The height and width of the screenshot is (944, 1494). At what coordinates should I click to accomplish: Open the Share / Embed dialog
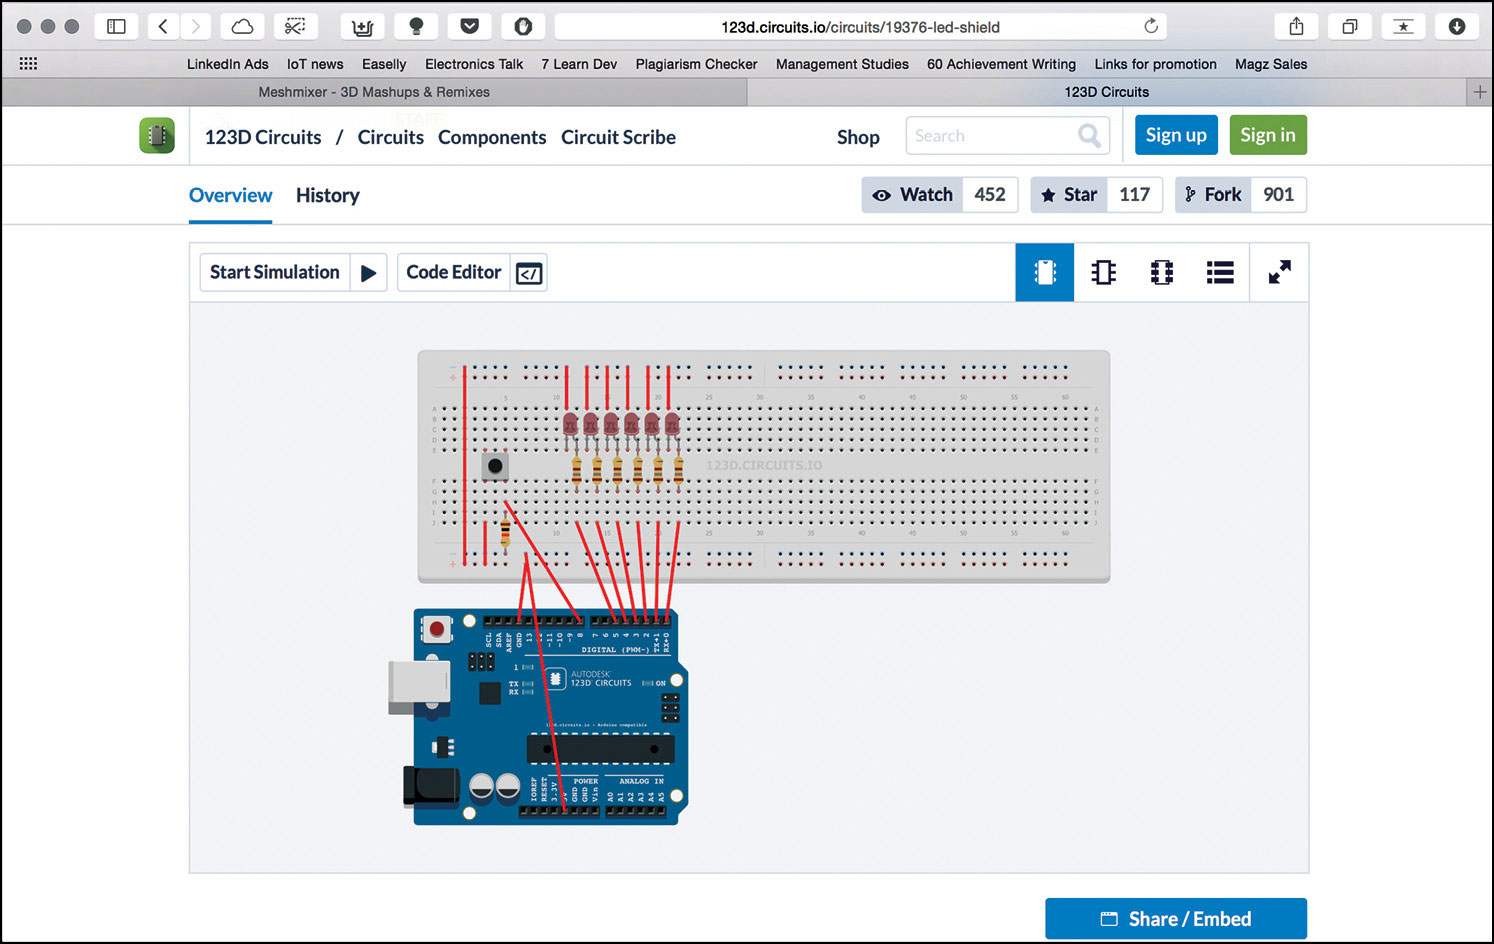click(x=1175, y=919)
